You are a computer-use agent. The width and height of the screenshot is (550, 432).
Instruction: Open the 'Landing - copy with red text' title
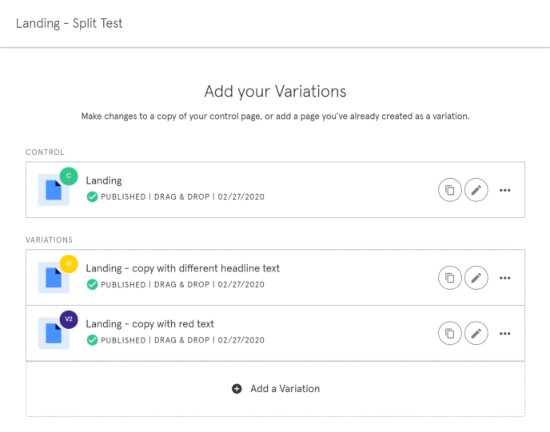tap(150, 324)
